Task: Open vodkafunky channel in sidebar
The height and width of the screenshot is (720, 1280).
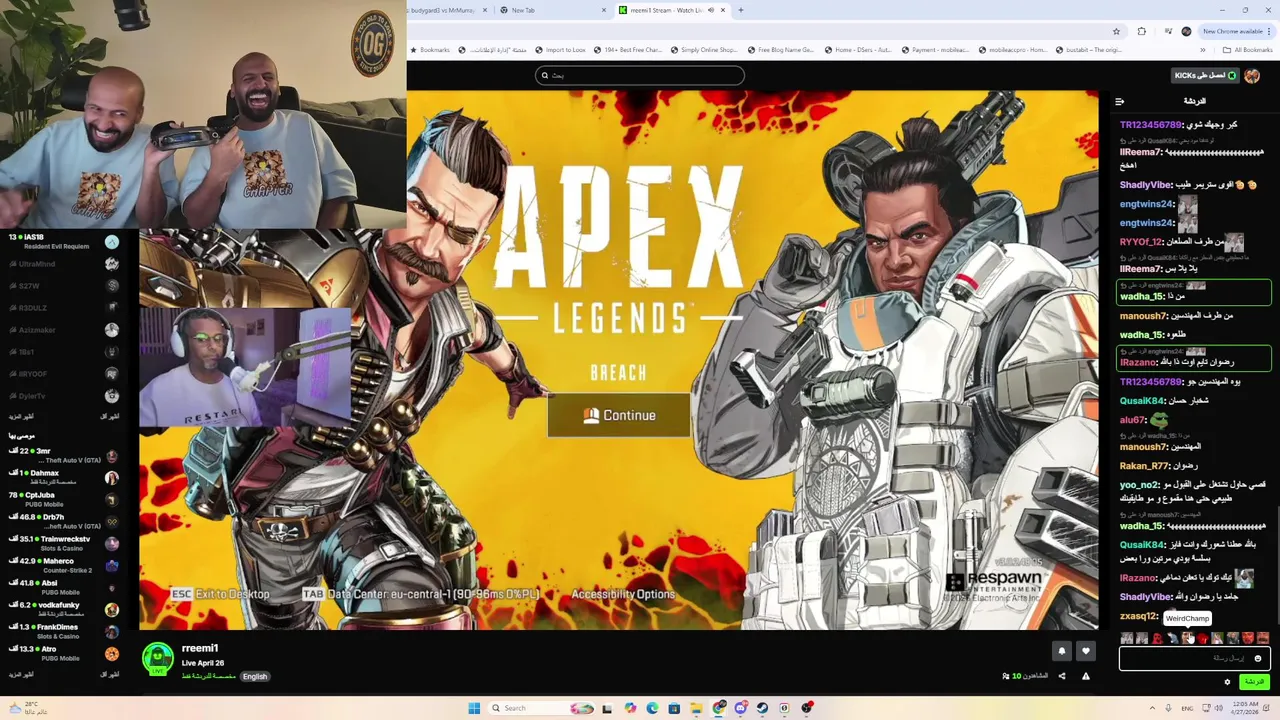Action: pyautogui.click(x=63, y=610)
